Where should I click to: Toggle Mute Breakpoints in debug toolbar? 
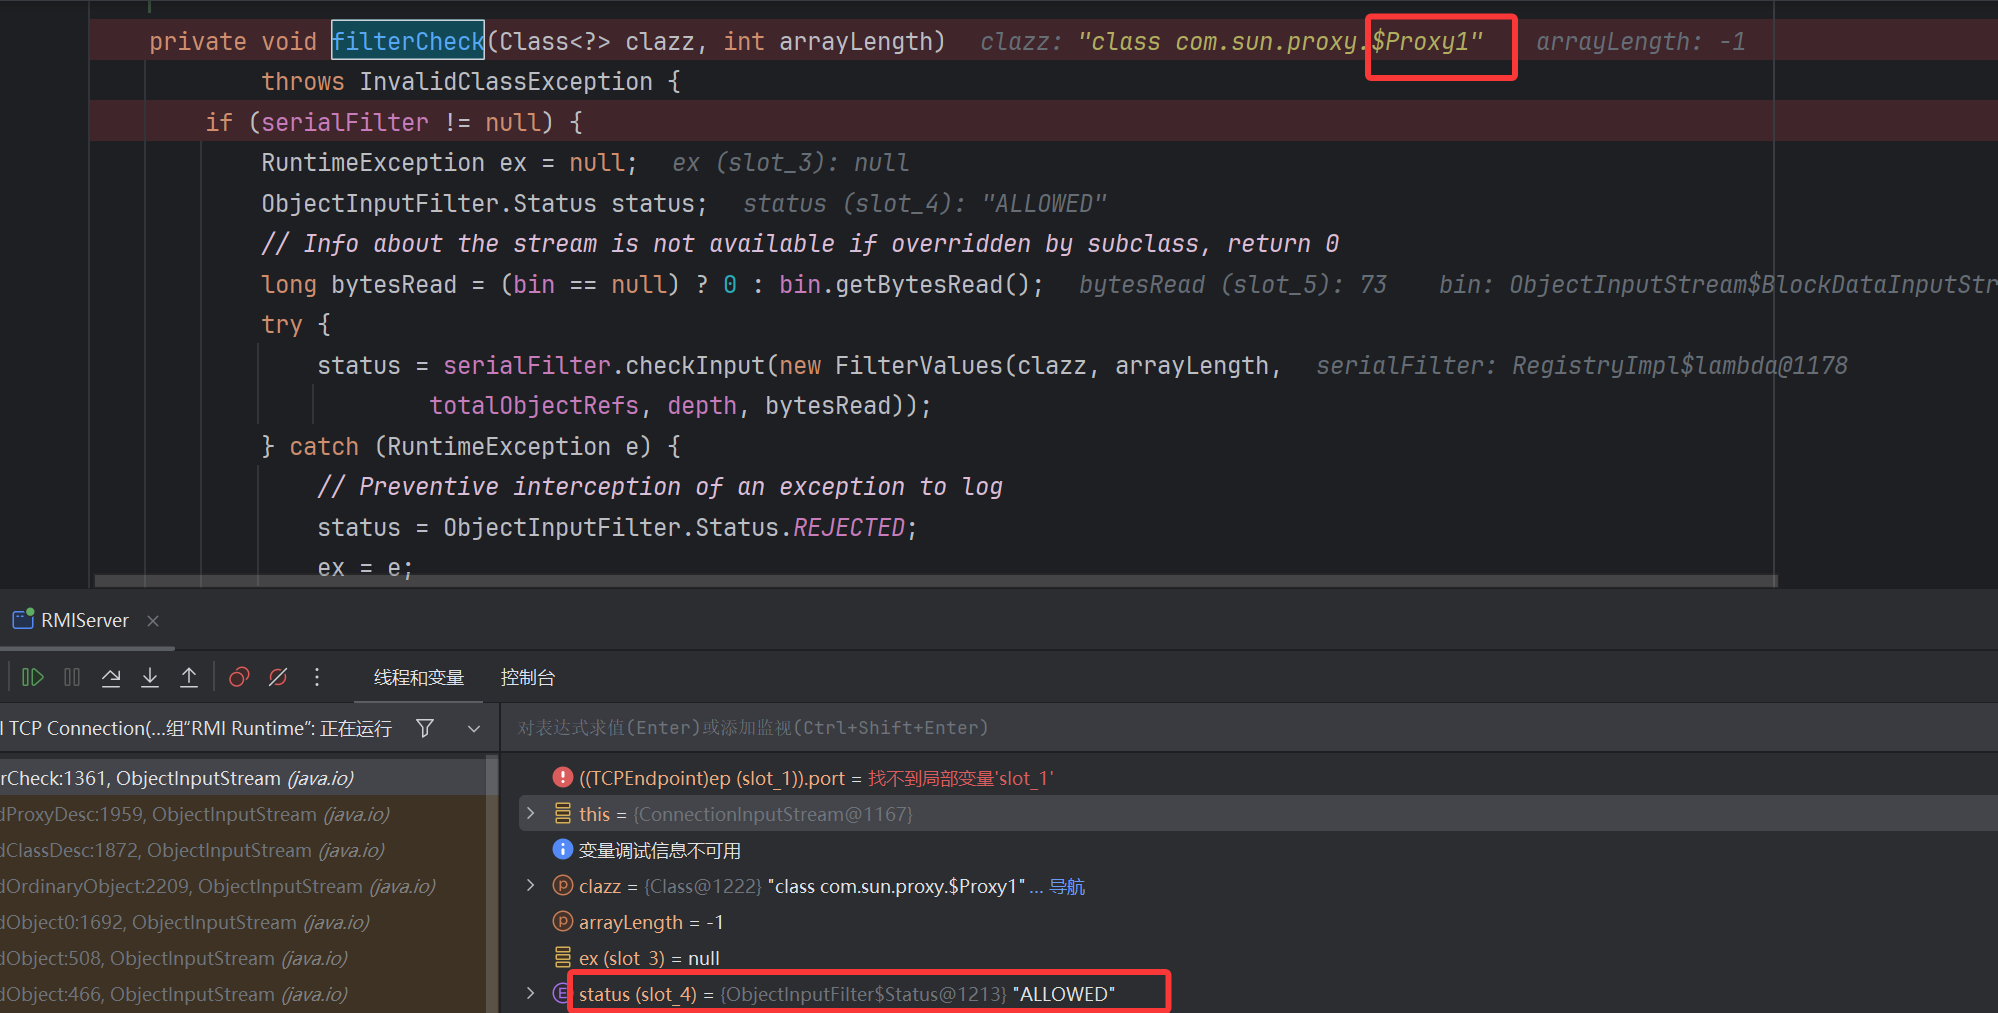pos(278,678)
